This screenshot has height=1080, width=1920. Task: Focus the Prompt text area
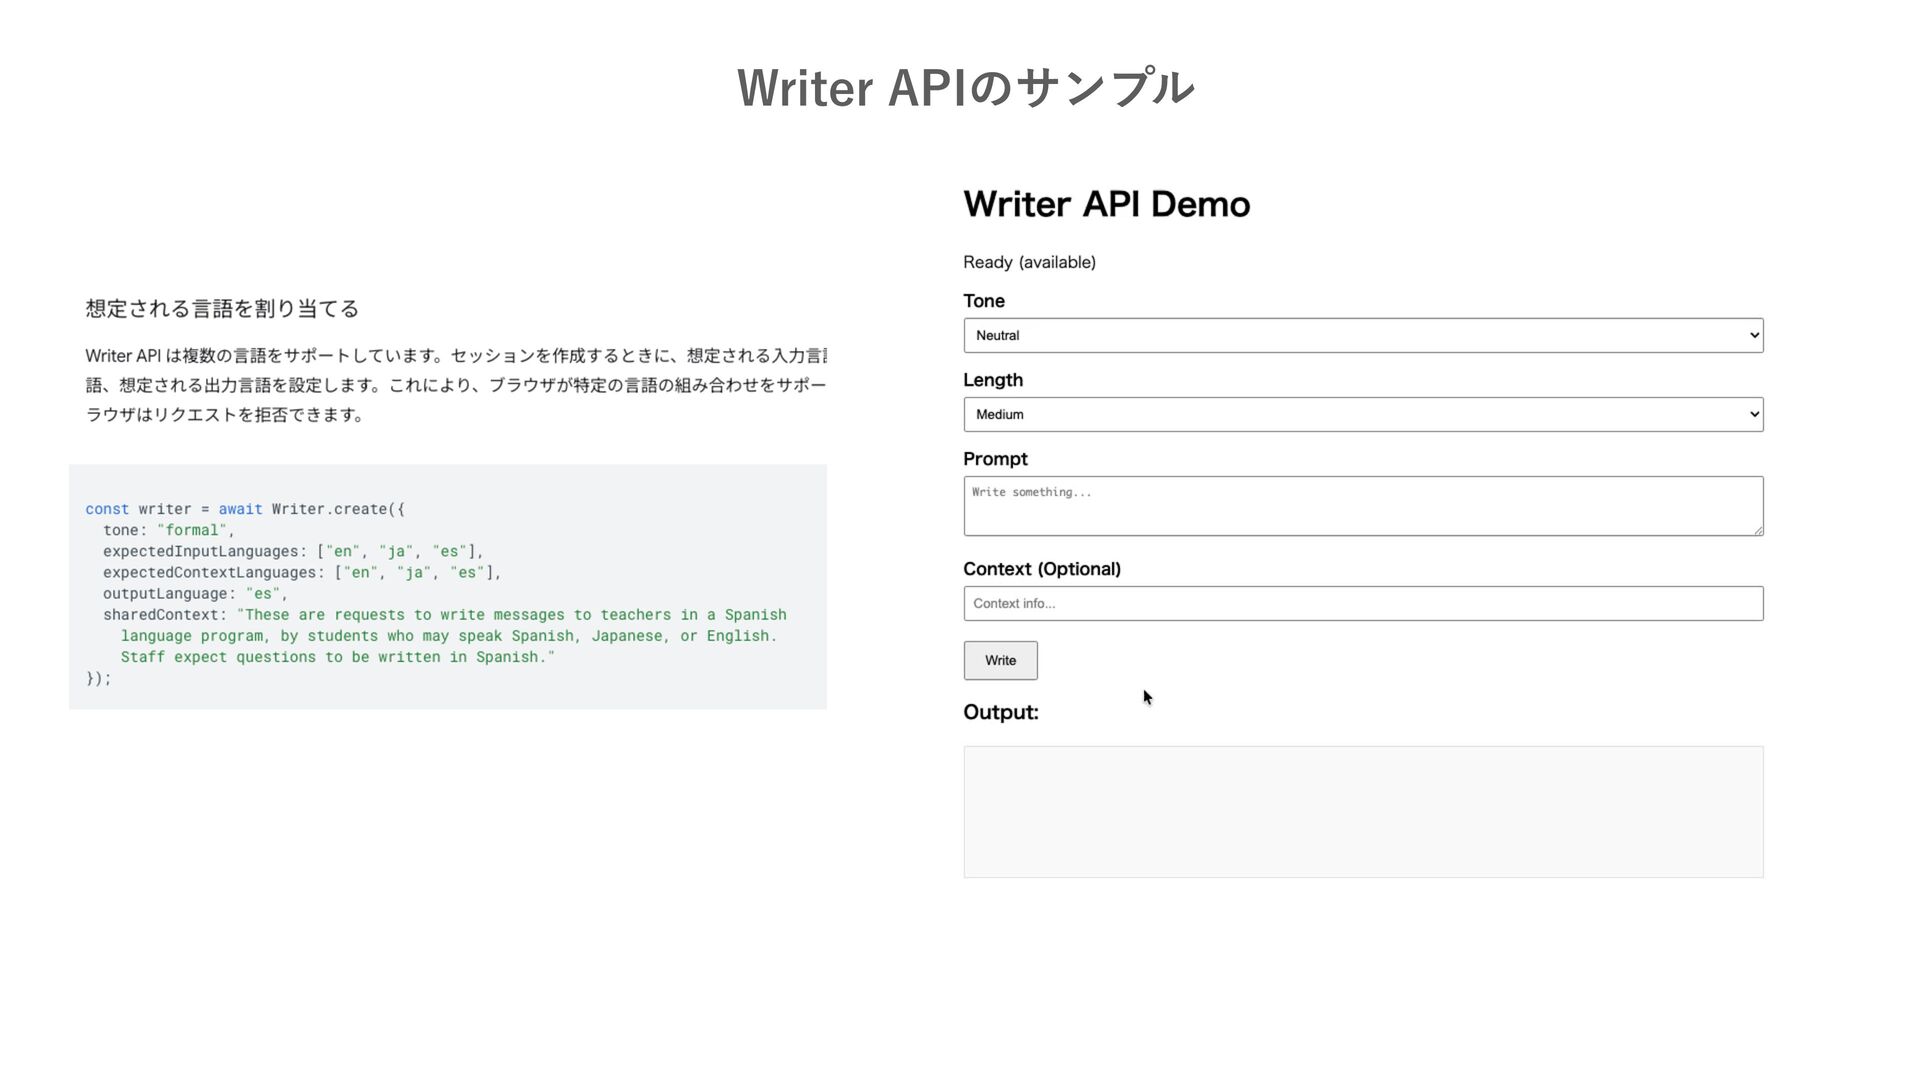tap(1362, 506)
